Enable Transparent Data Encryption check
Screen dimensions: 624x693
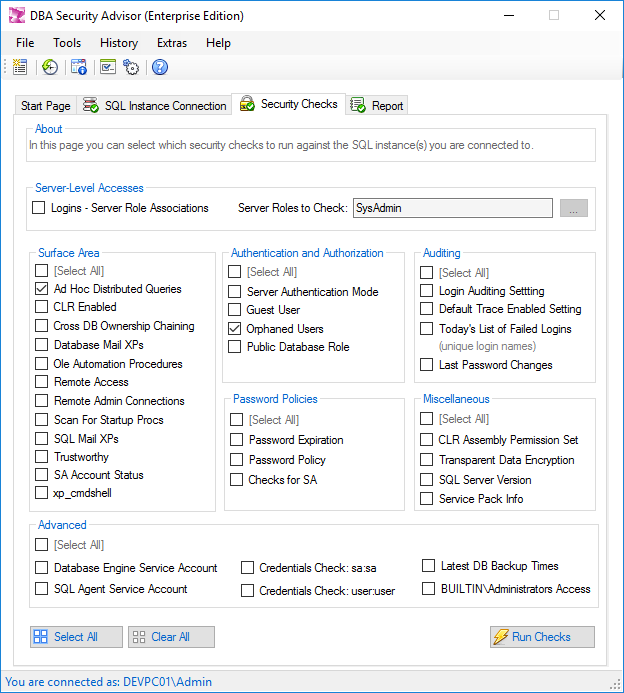click(426, 460)
